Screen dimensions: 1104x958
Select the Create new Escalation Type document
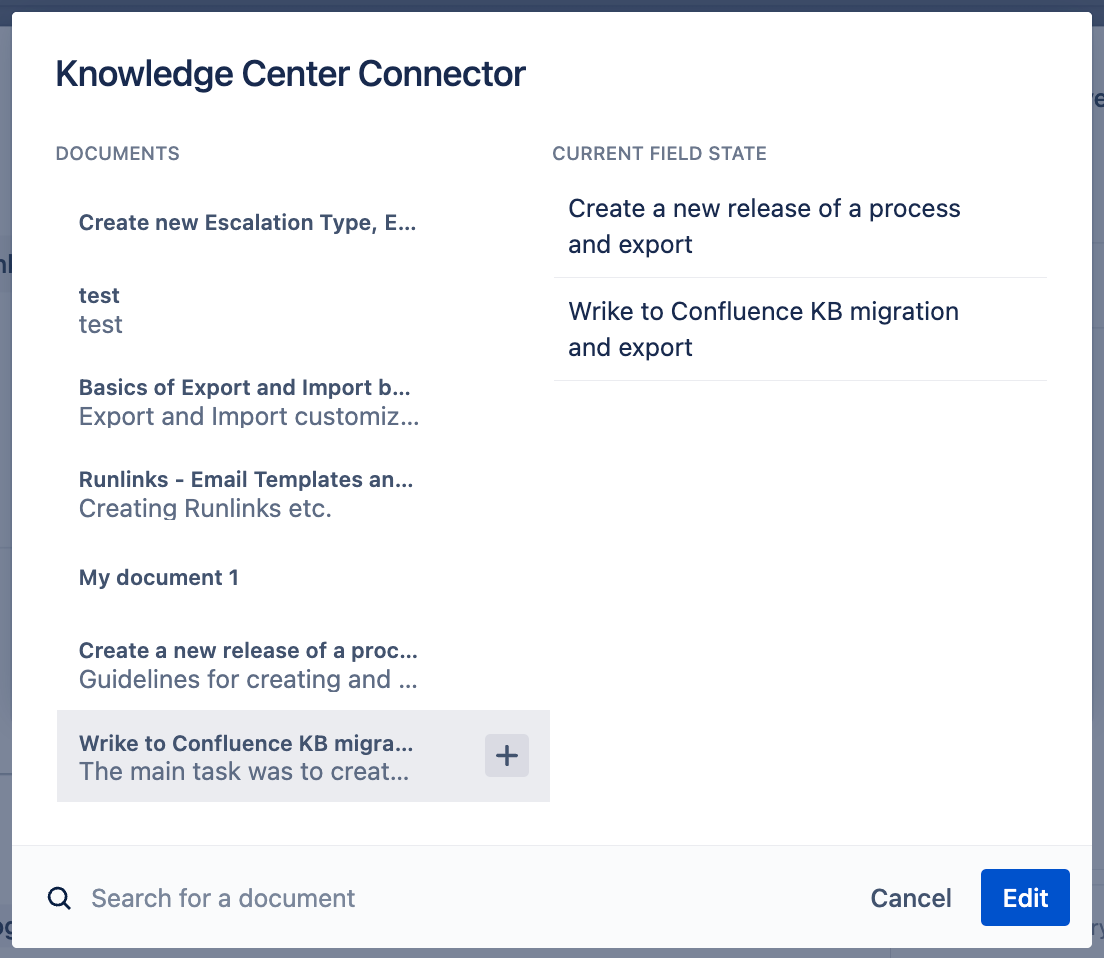tap(303, 222)
